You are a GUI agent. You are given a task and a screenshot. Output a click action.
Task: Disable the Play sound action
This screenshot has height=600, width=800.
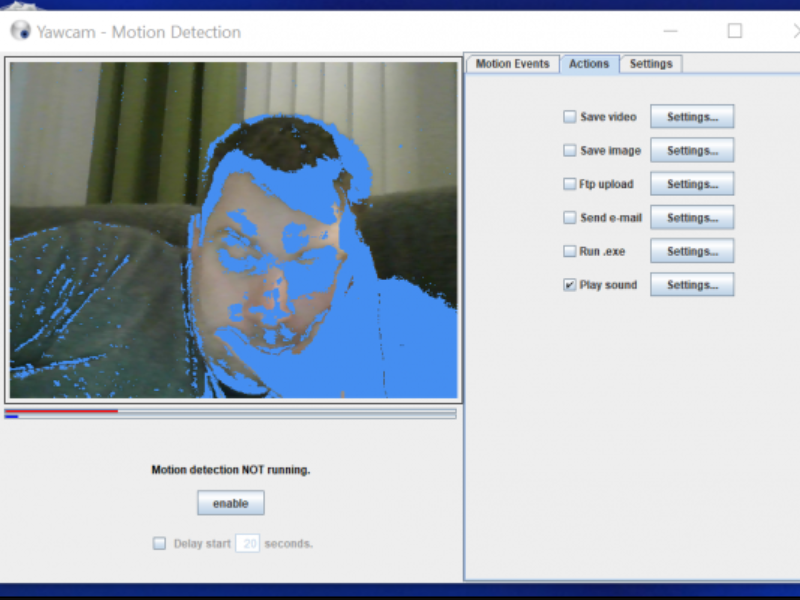569,284
